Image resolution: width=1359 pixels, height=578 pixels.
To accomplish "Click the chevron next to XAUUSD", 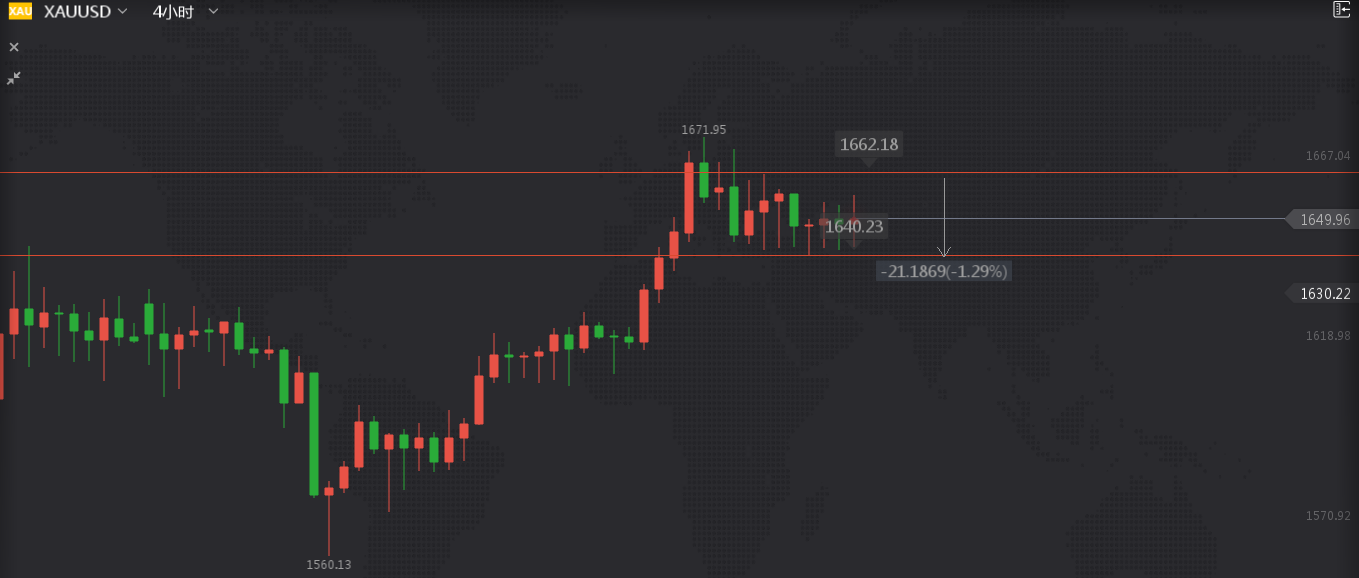I will 122,11.
